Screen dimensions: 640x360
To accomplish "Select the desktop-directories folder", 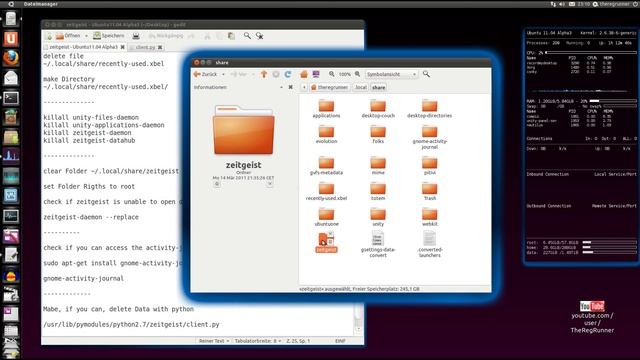I will [429, 109].
